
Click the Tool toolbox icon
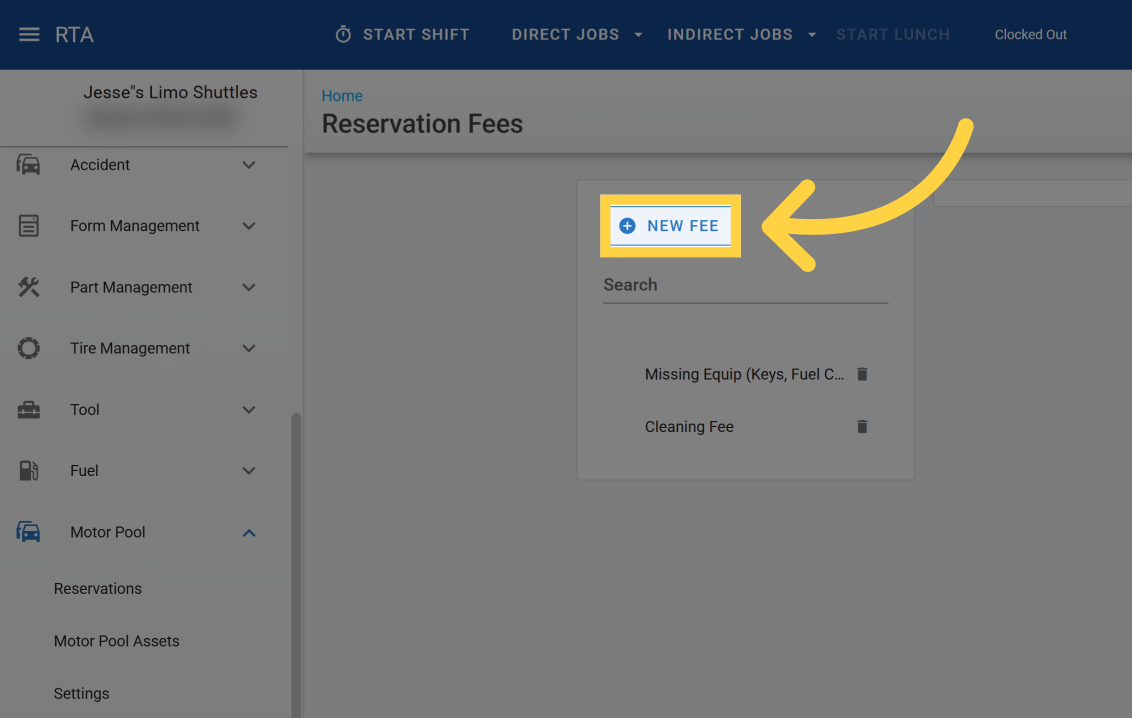click(29, 410)
